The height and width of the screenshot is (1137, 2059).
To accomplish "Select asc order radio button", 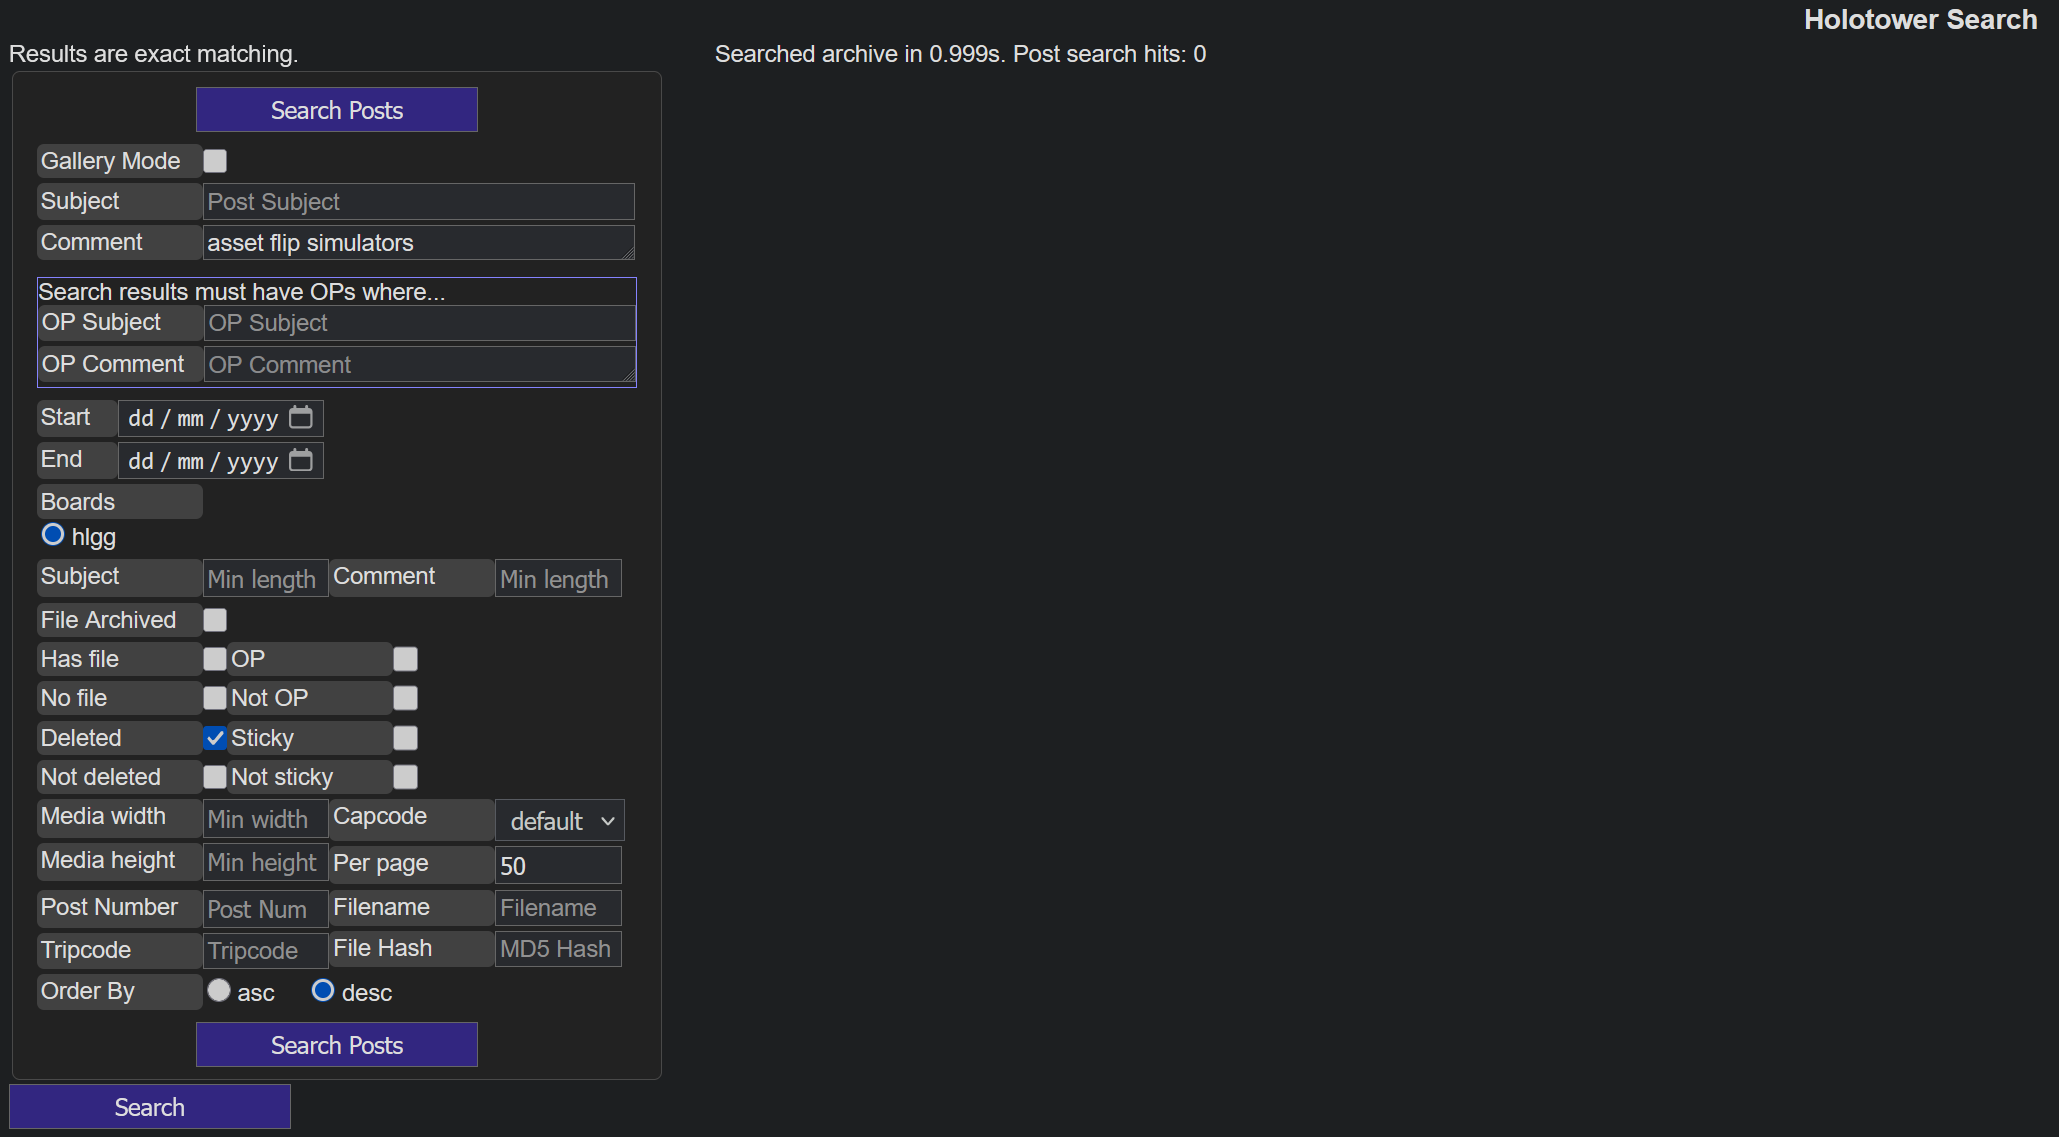I will [219, 990].
